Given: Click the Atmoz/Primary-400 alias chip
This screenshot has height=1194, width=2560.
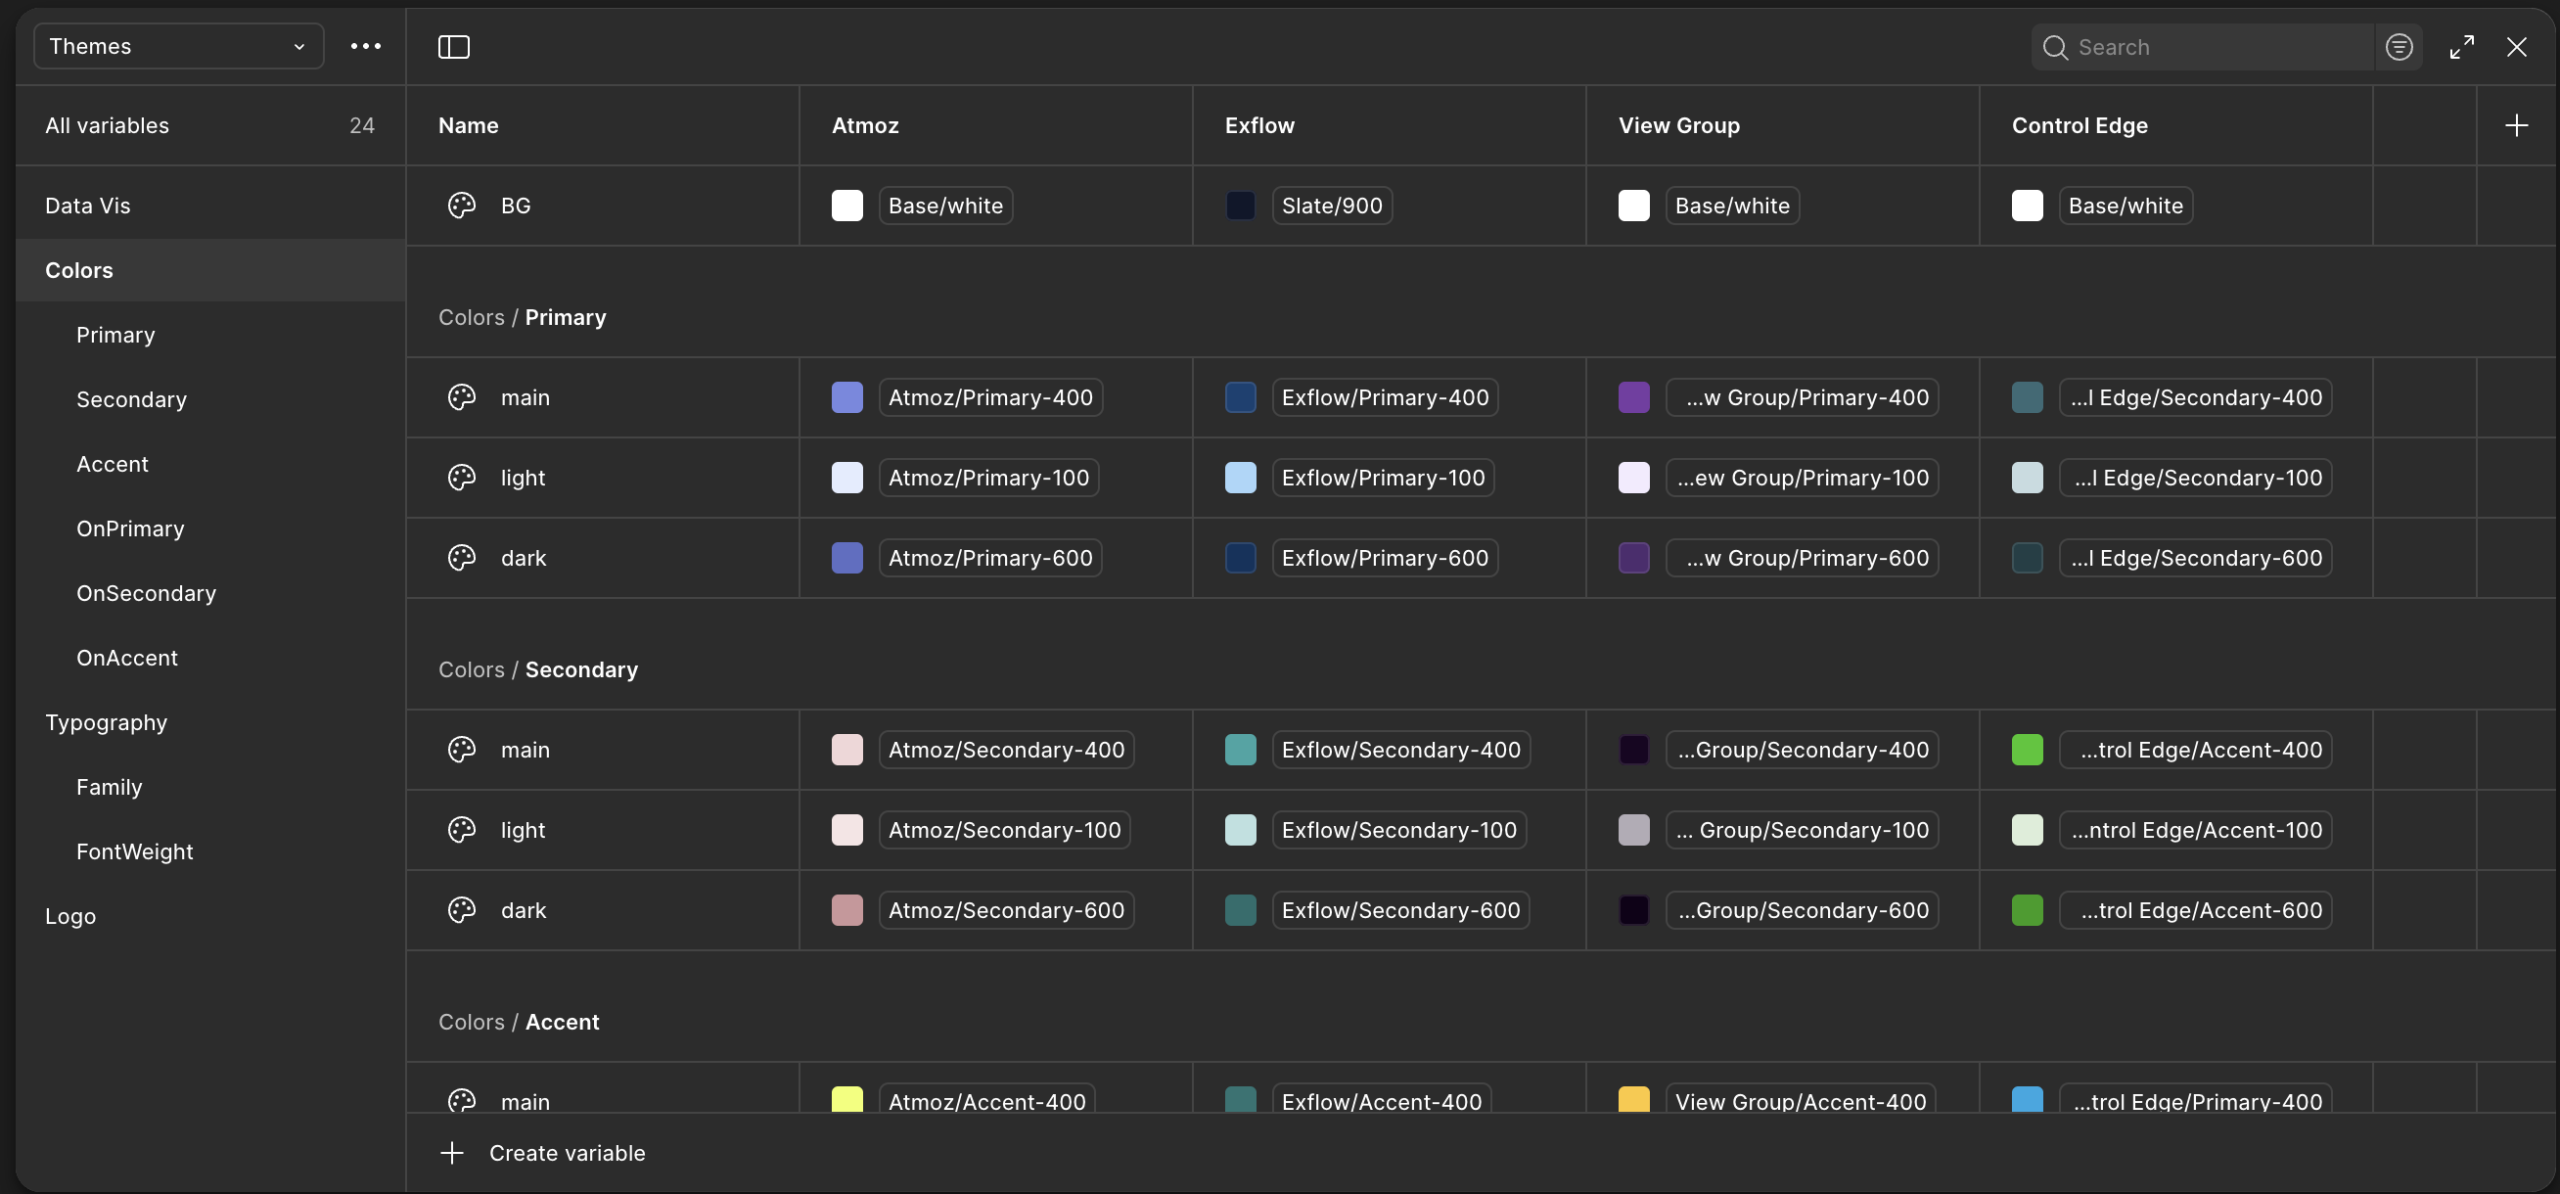Looking at the screenshot, I should (x=990, y=398).
